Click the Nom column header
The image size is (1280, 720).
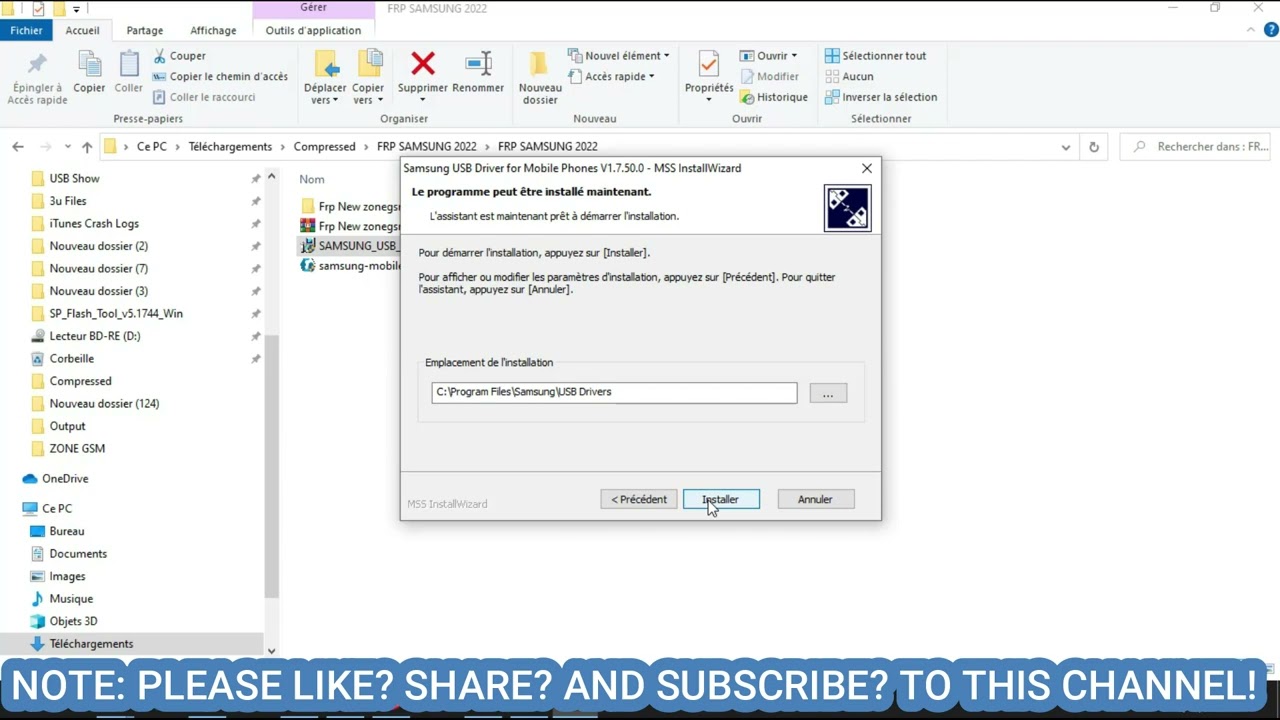coord(312,179)
